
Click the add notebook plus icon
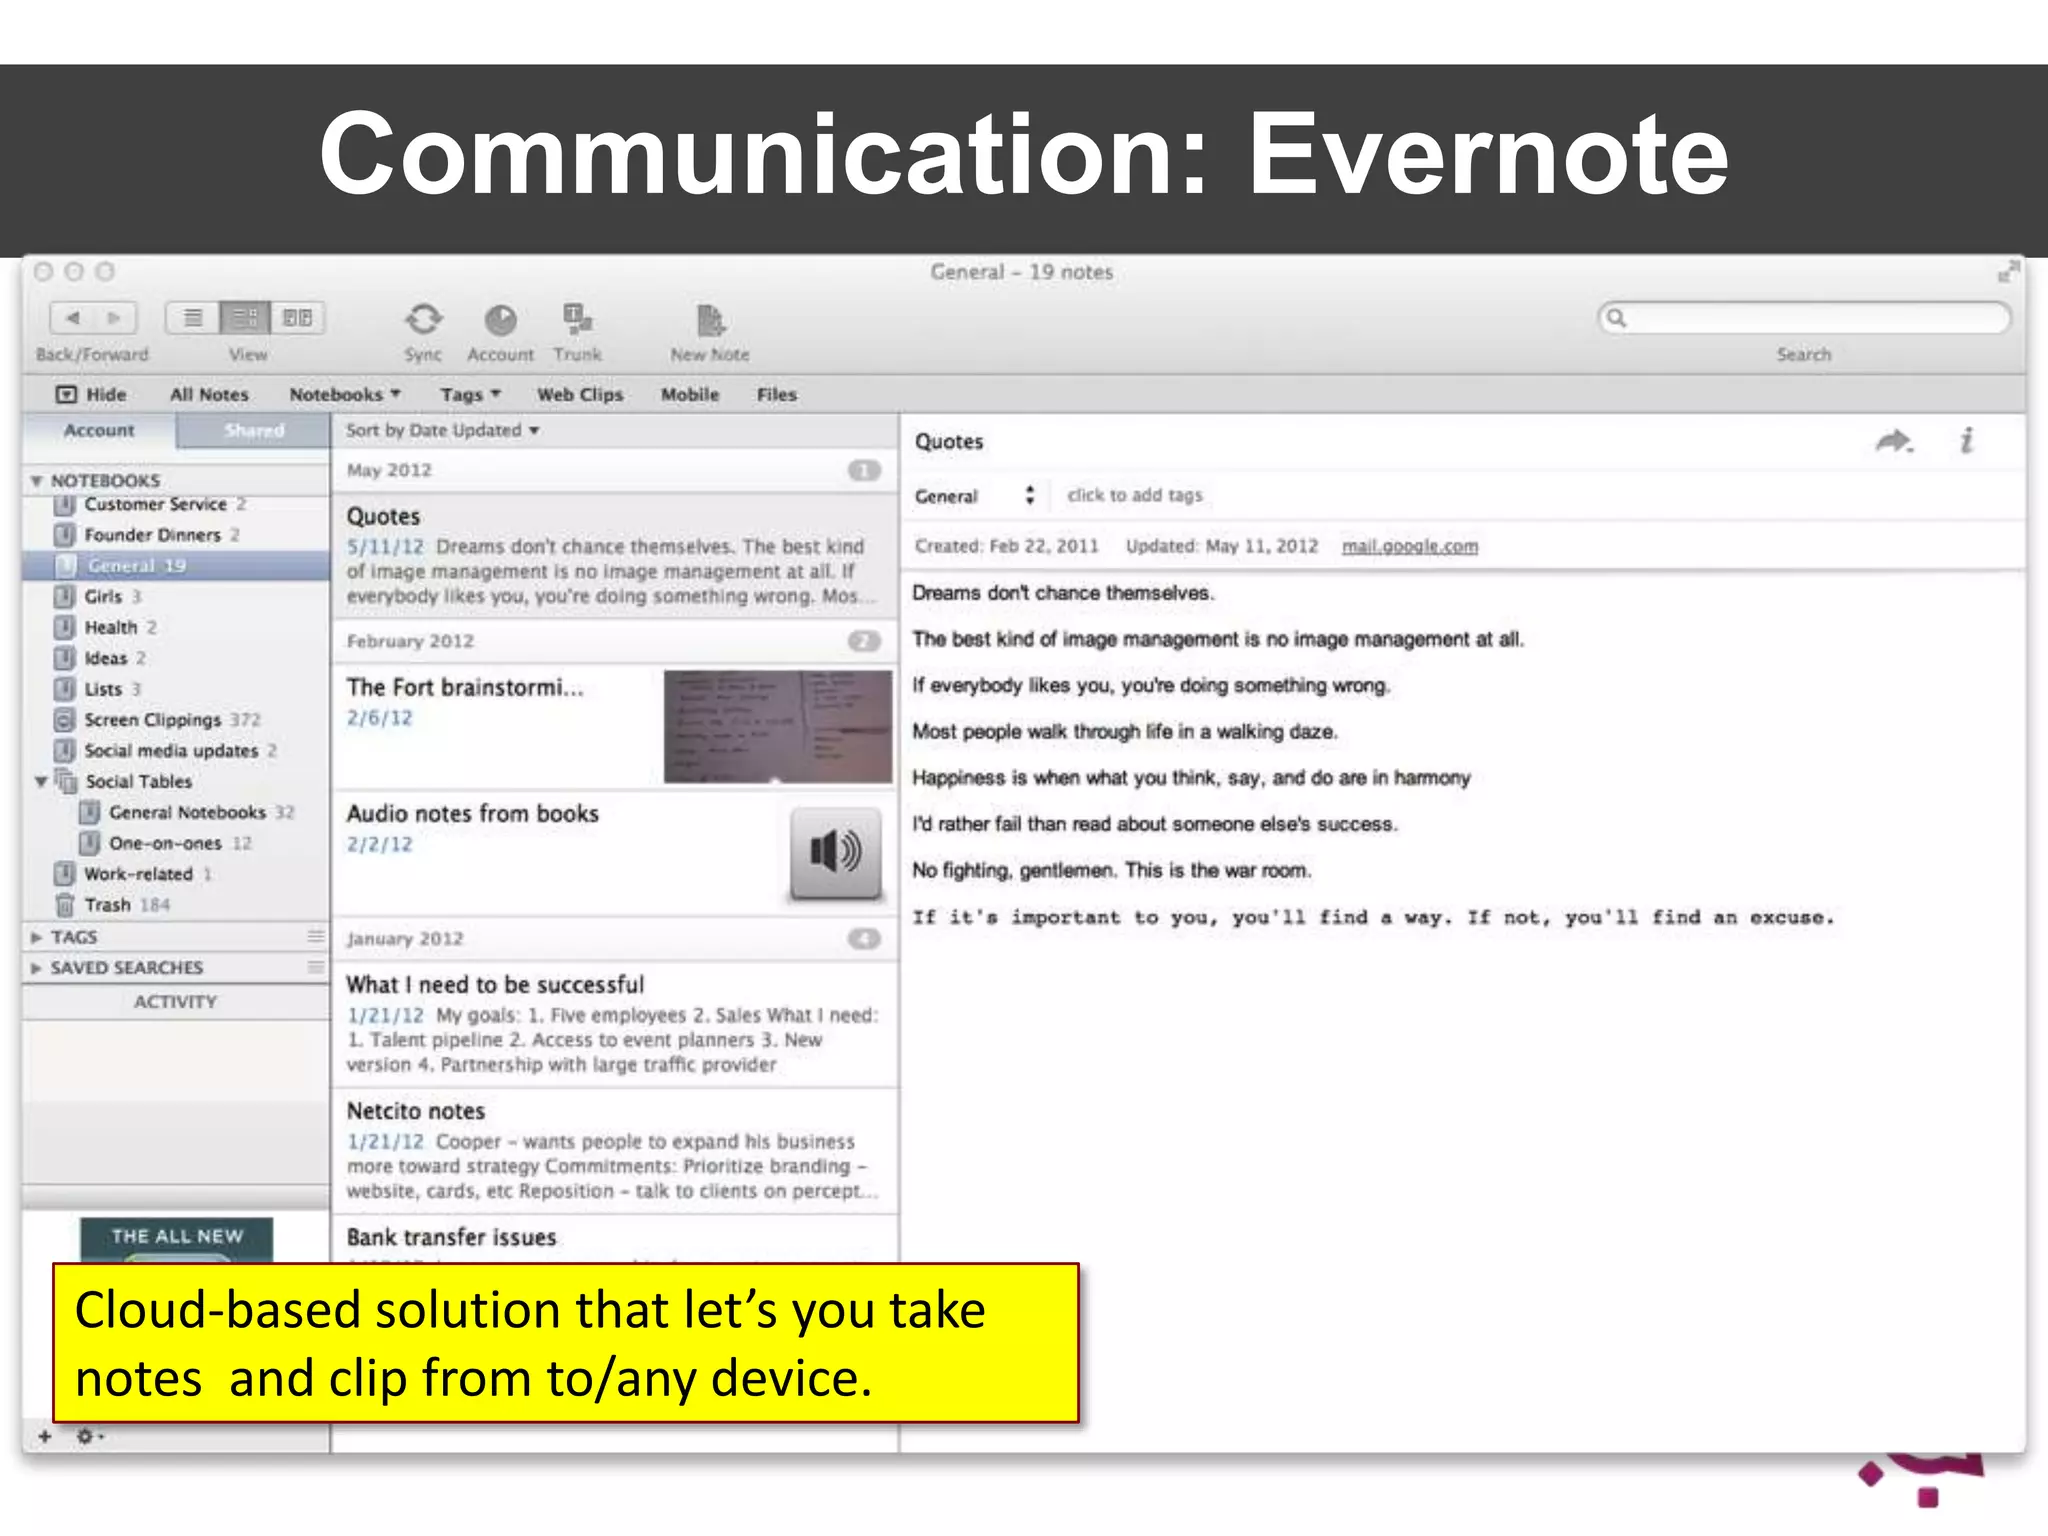tap(44, 1437)
